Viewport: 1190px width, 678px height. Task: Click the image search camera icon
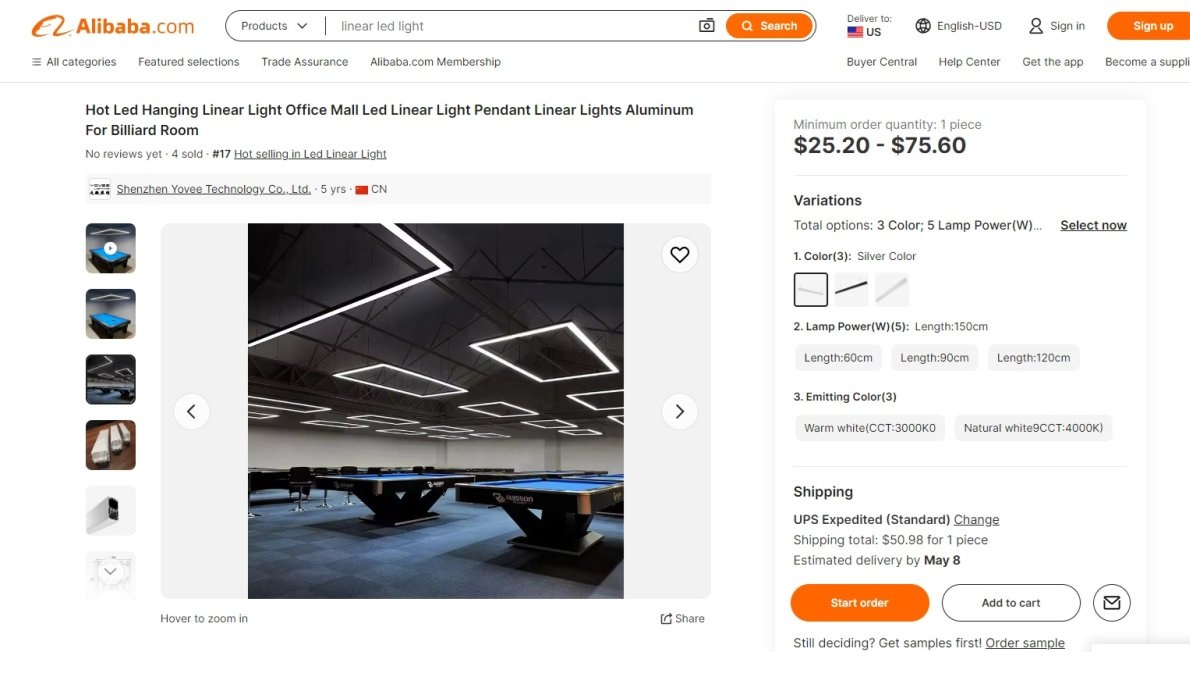coord(707,24)
